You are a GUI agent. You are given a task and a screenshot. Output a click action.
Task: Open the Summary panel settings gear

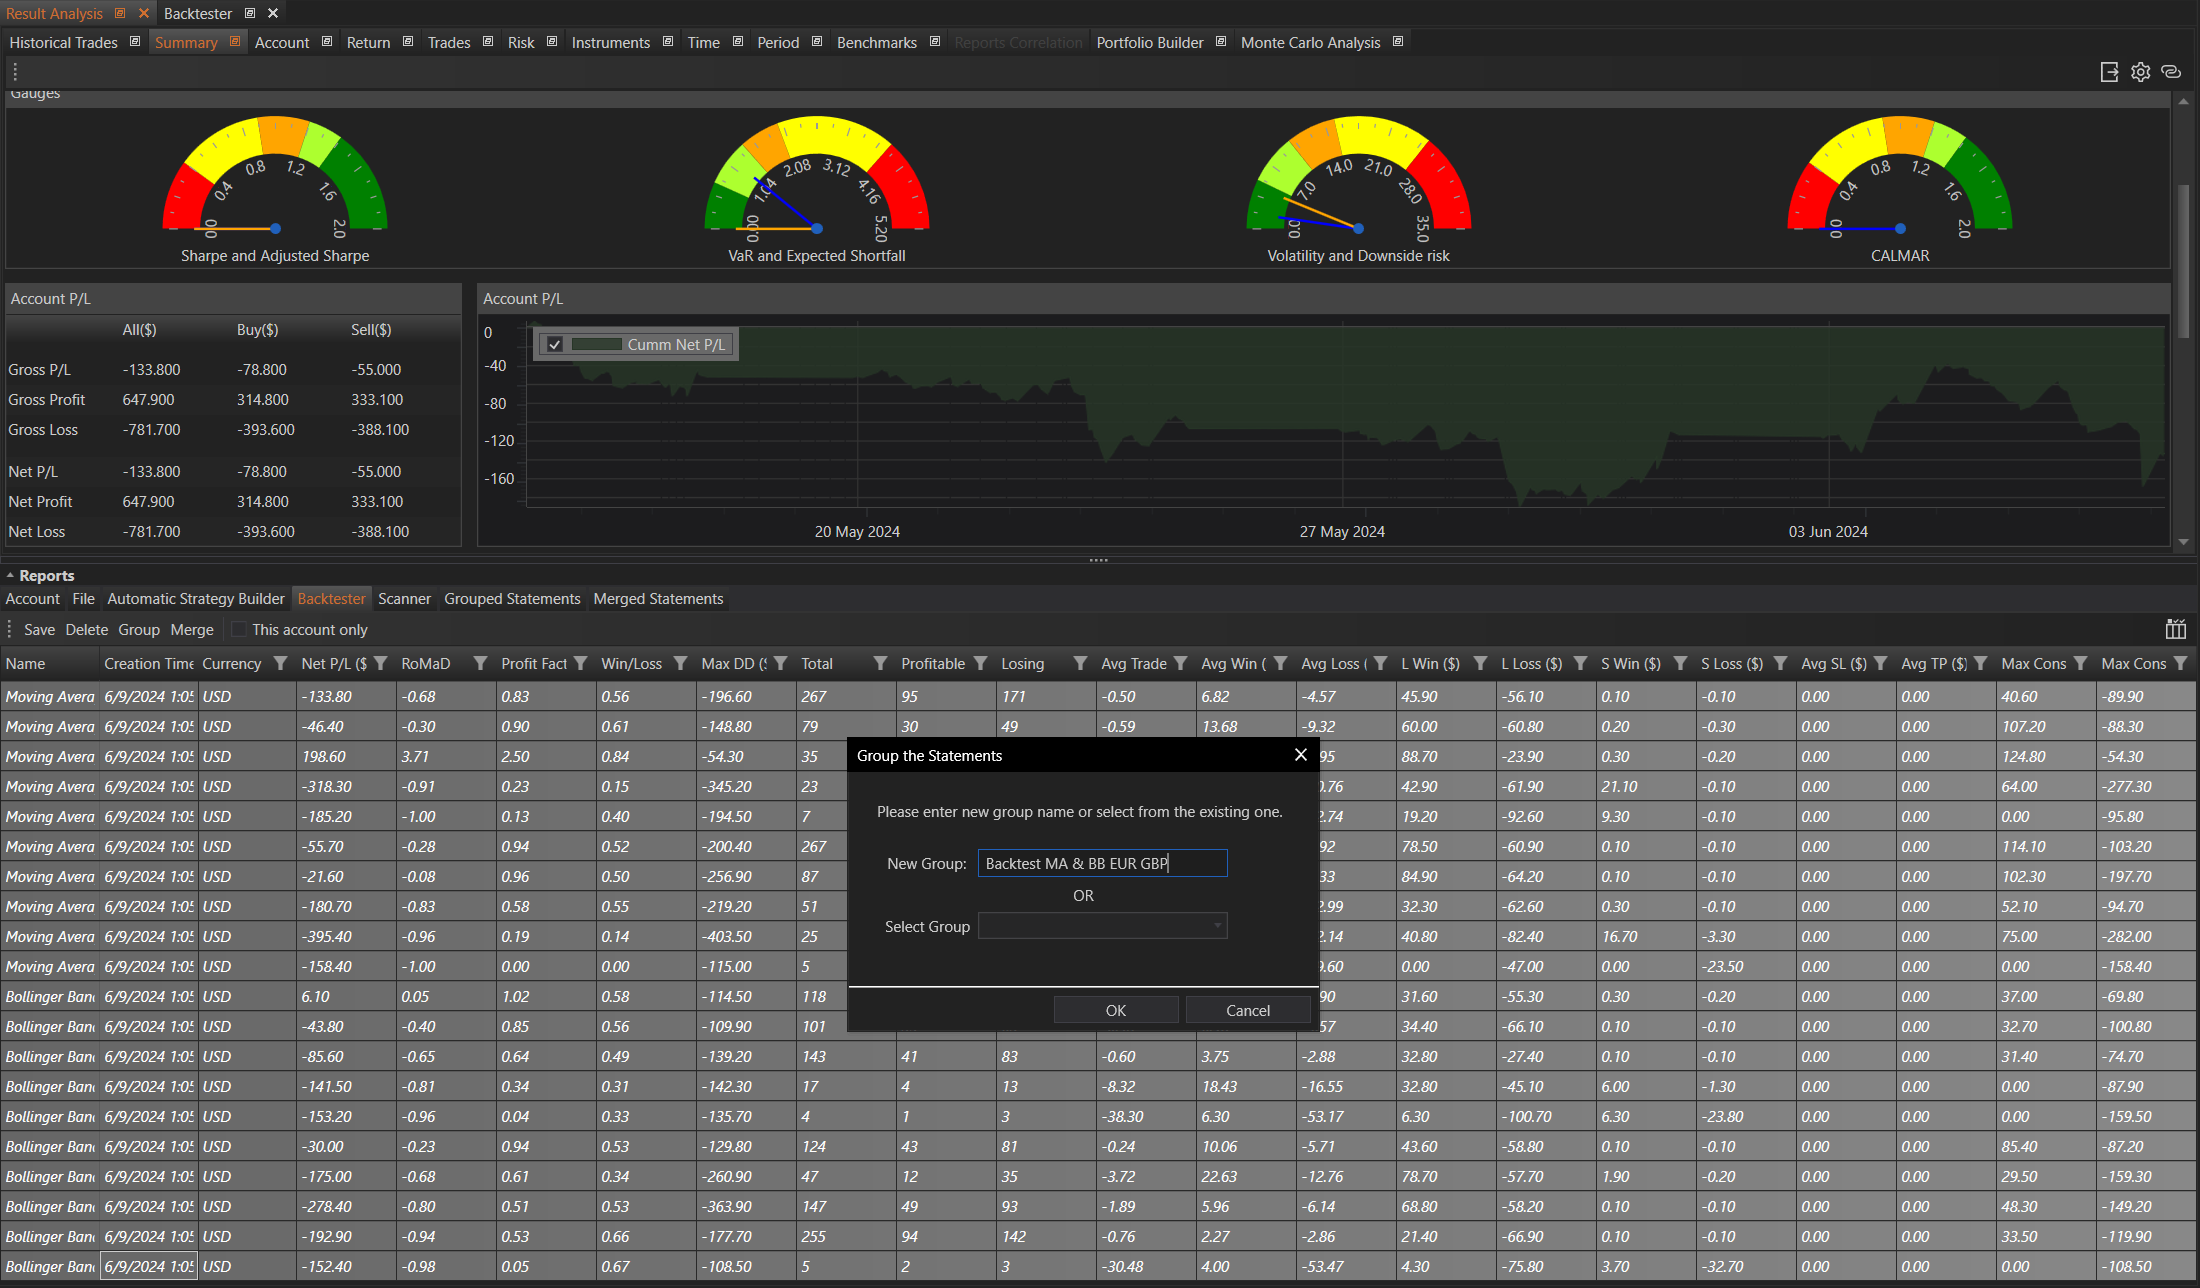2140,72
